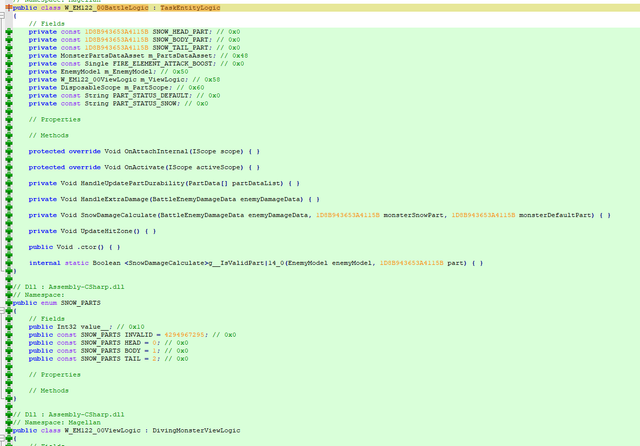The image size is (640, 446).
Task: Click green added marker beside HandleUpdatePartDurability line
Action: point(9,183)
